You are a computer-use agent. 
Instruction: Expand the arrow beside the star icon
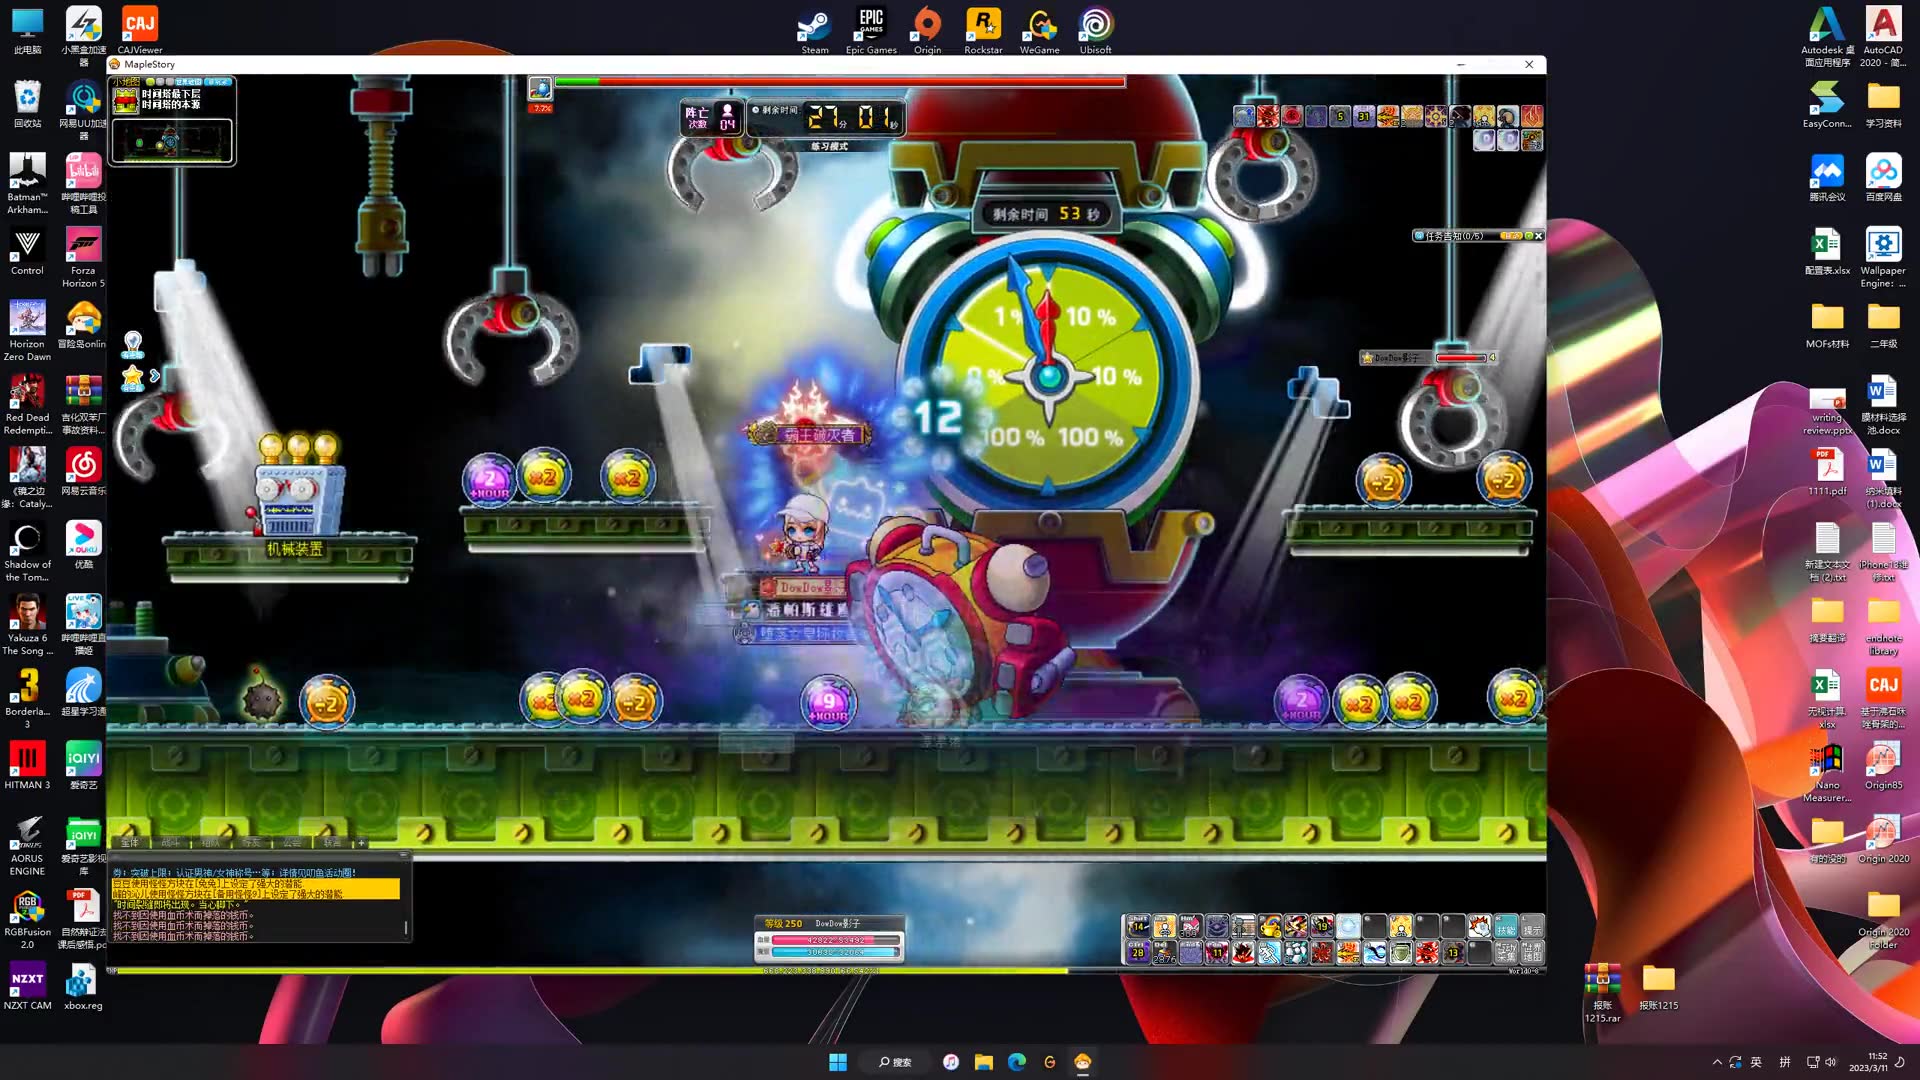tap(154, 376)
